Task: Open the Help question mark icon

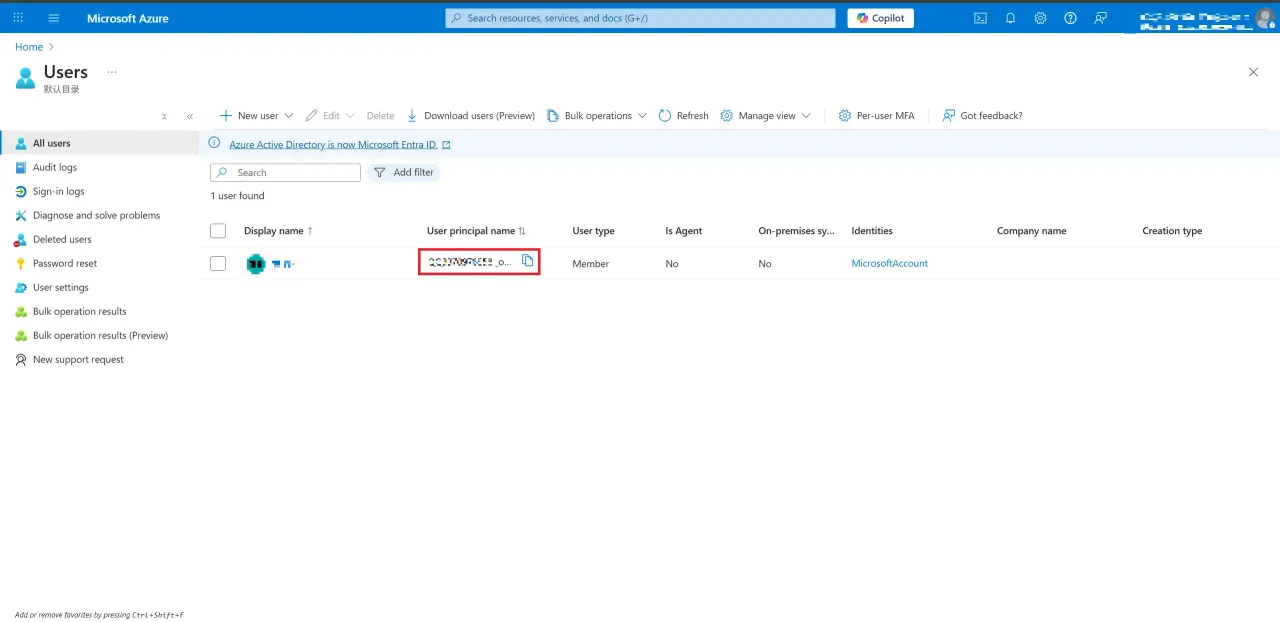Action: [x=1070, y=18]
